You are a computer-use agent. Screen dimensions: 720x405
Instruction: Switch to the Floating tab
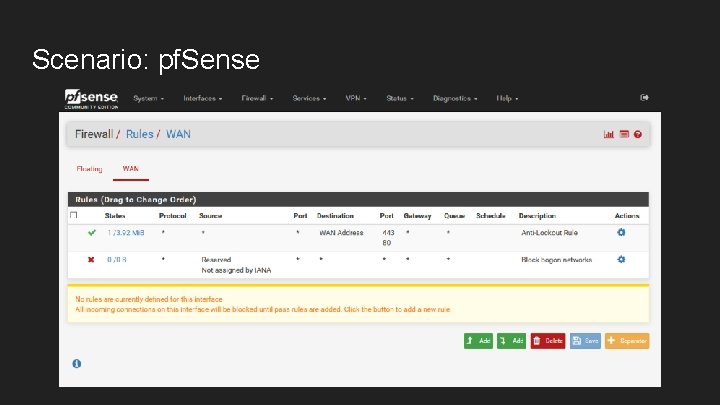(89, 169)
